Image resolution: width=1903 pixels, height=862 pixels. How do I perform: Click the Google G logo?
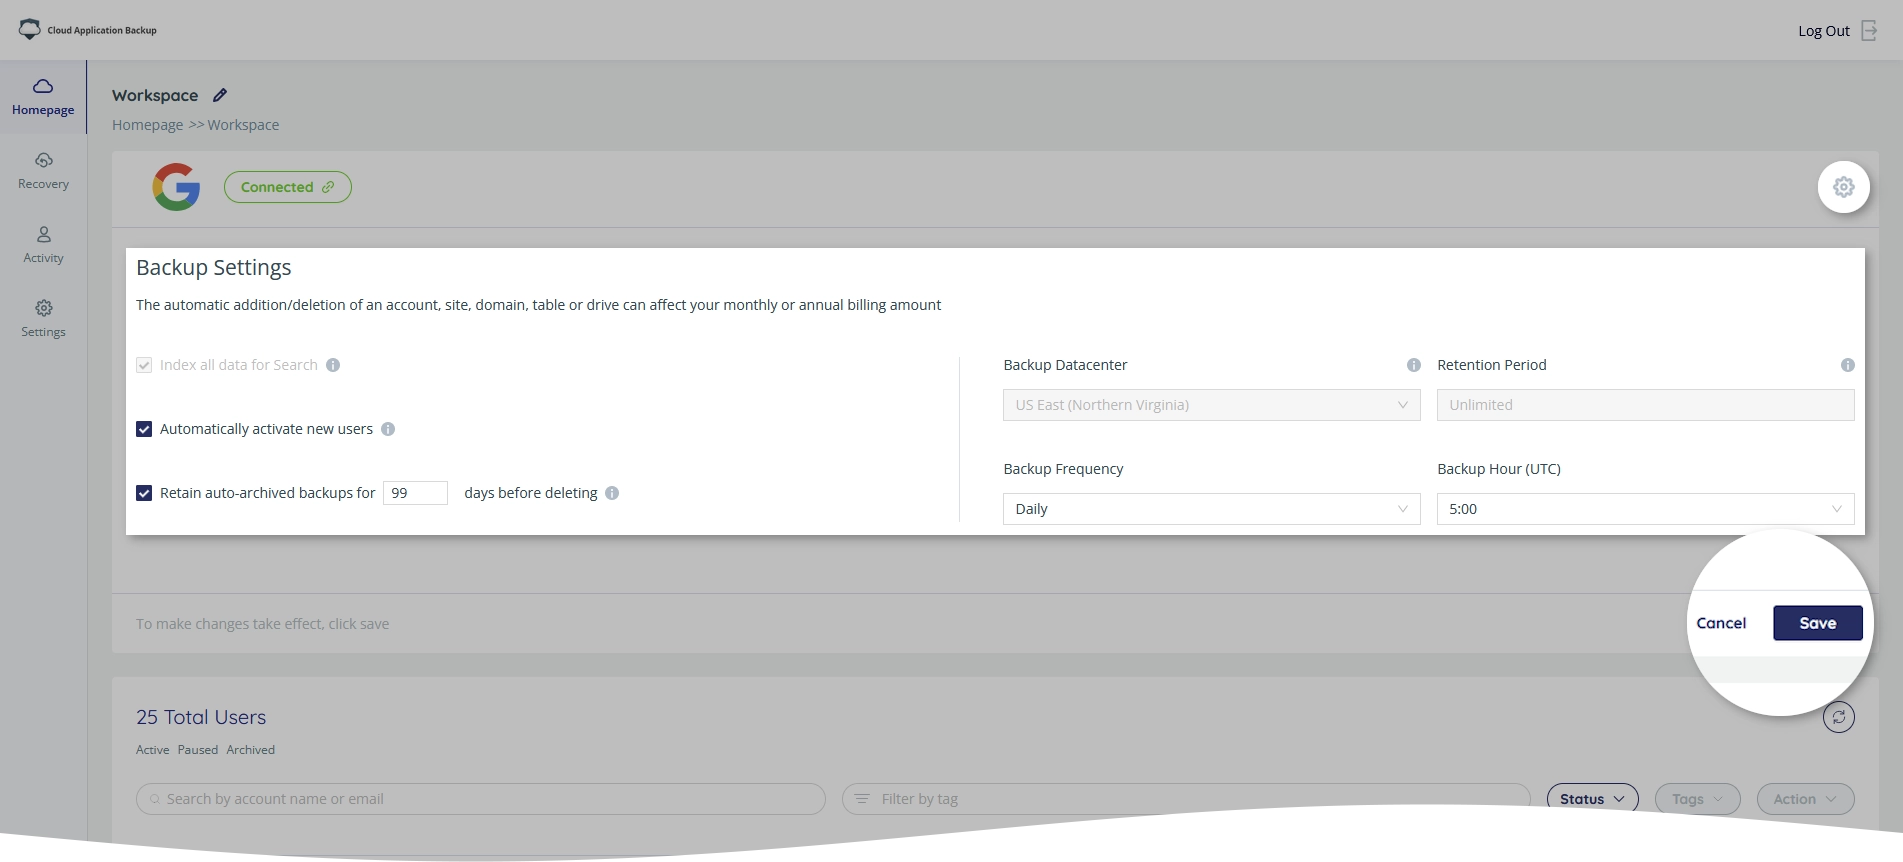coord(176,187)
